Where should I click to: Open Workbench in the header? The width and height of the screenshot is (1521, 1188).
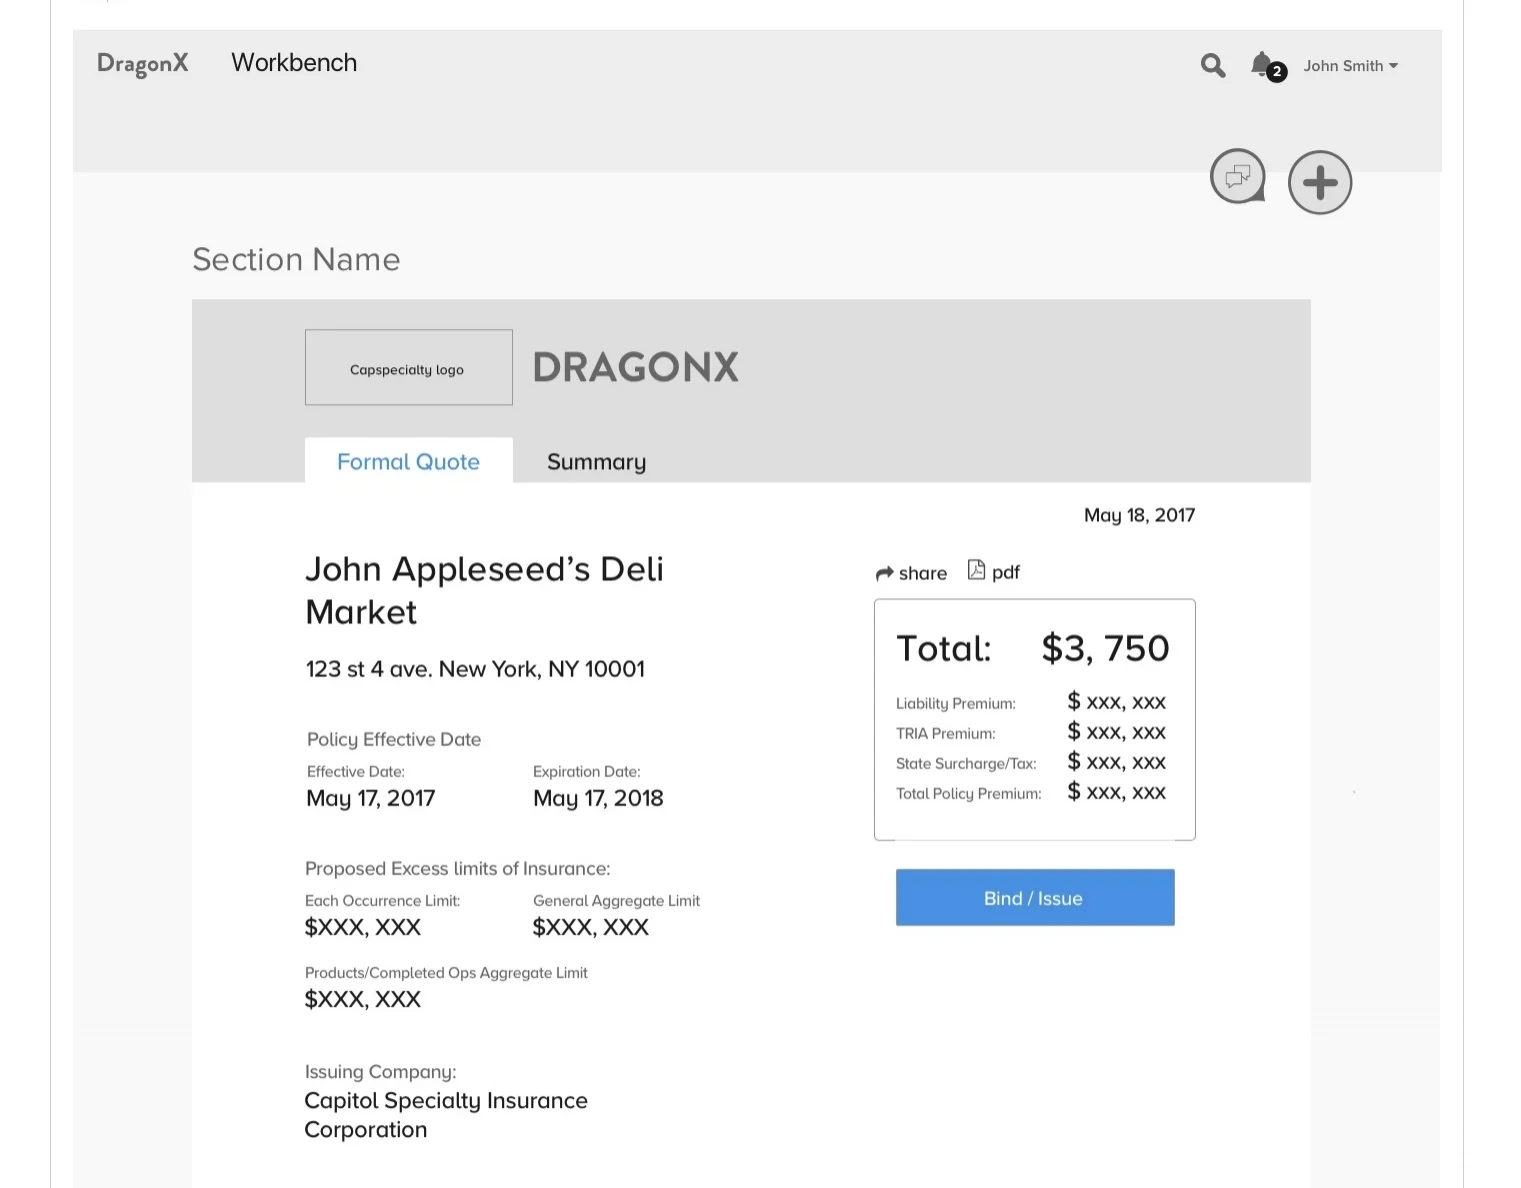coord(294,63)
